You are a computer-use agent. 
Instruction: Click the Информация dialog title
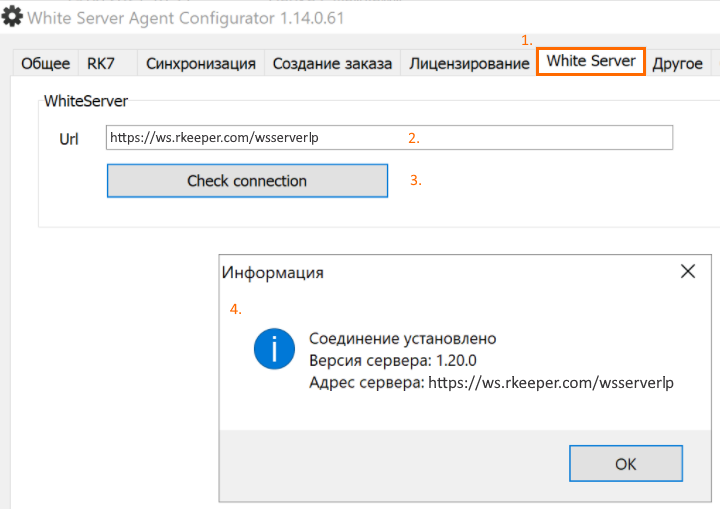(272, 272)
